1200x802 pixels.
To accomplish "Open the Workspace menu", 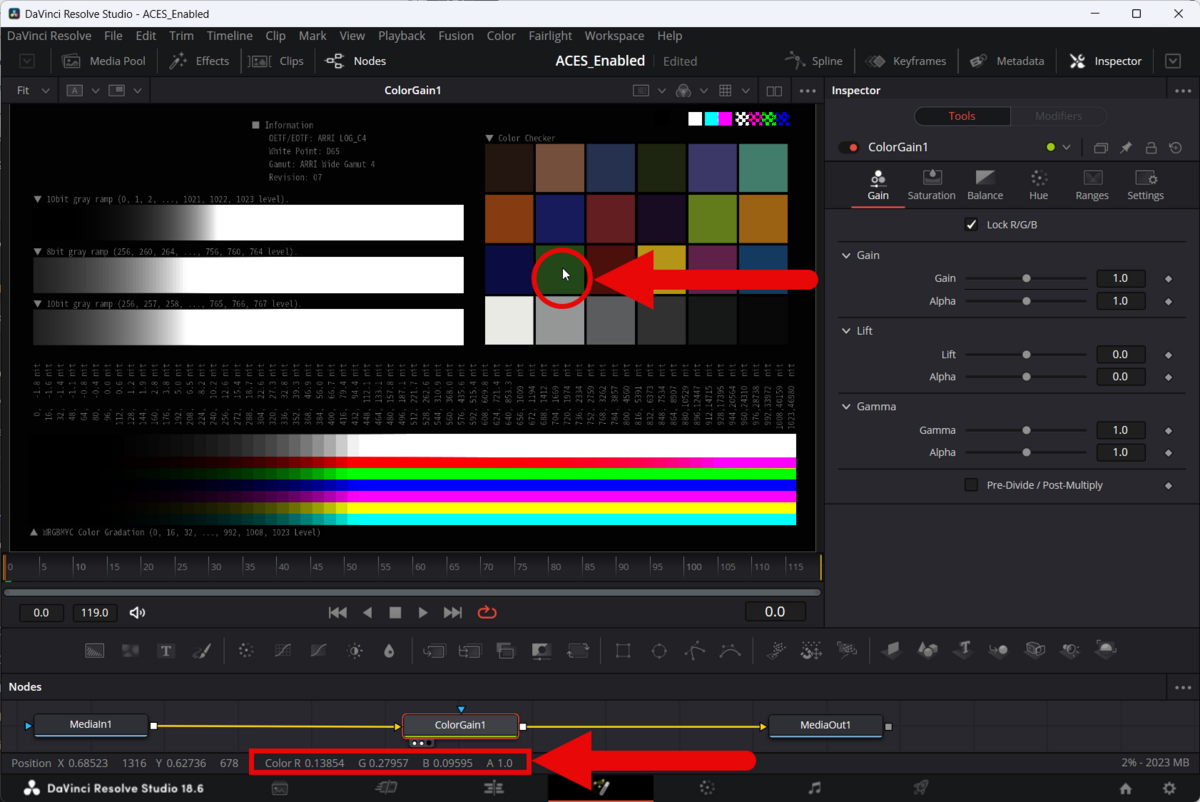I will 614,35.
